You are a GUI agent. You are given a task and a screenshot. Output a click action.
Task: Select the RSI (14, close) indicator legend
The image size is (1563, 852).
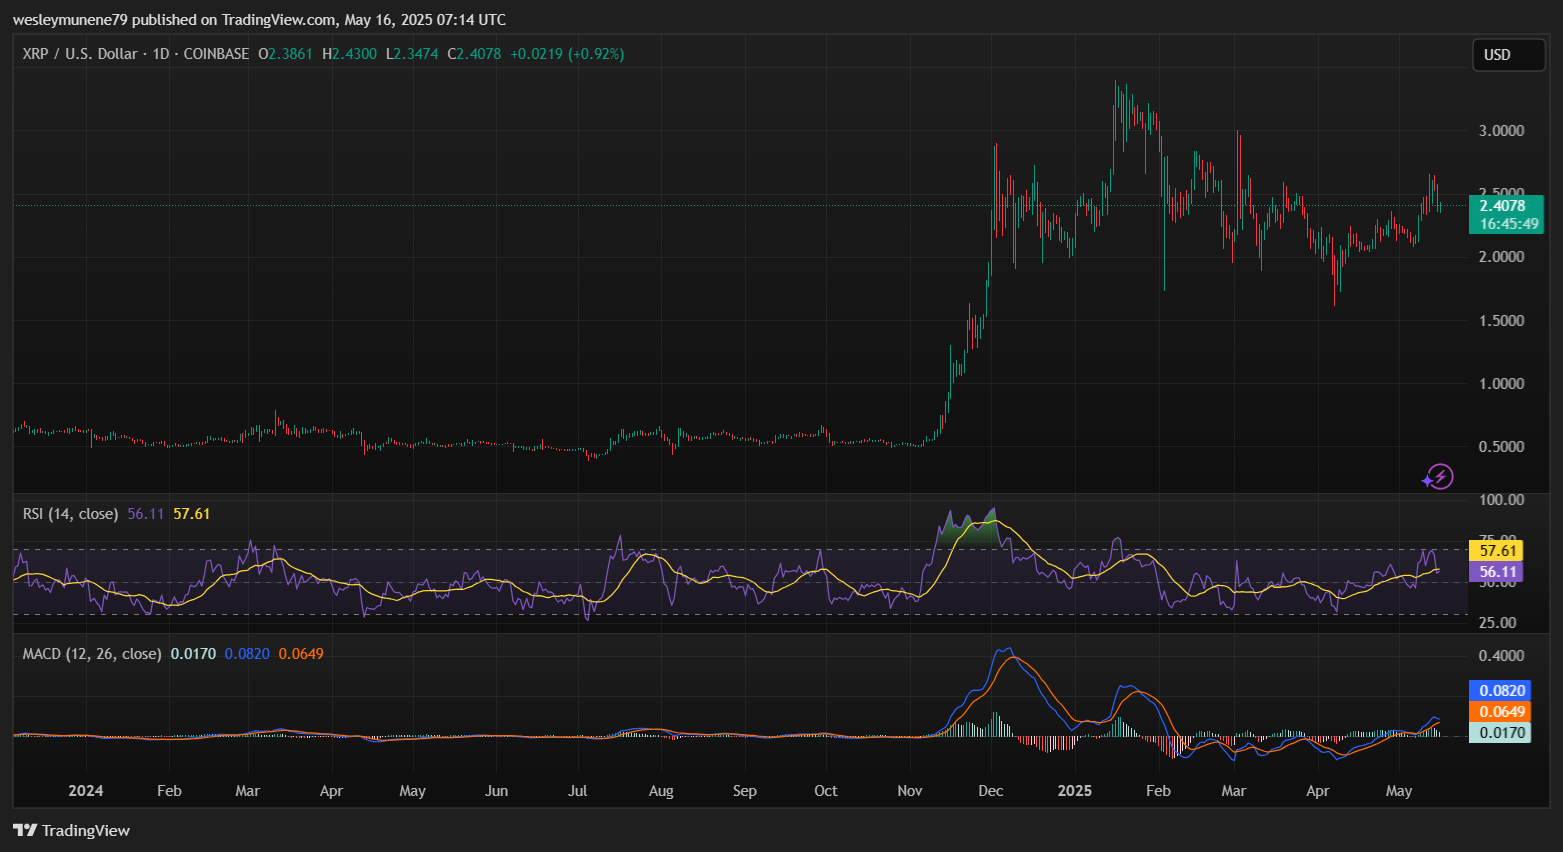click(70, 514)
